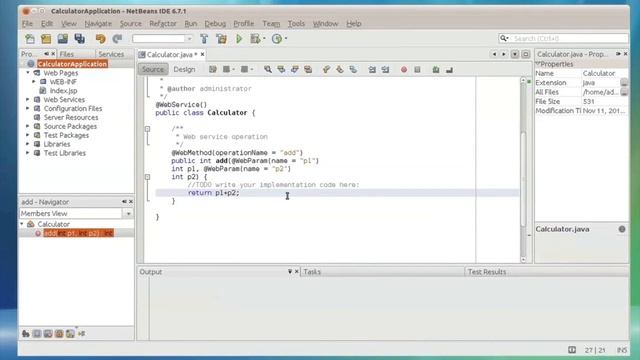Click the Shift Line Right editor icon
This screenshot has height=360, width=640.
pos(385,70)
